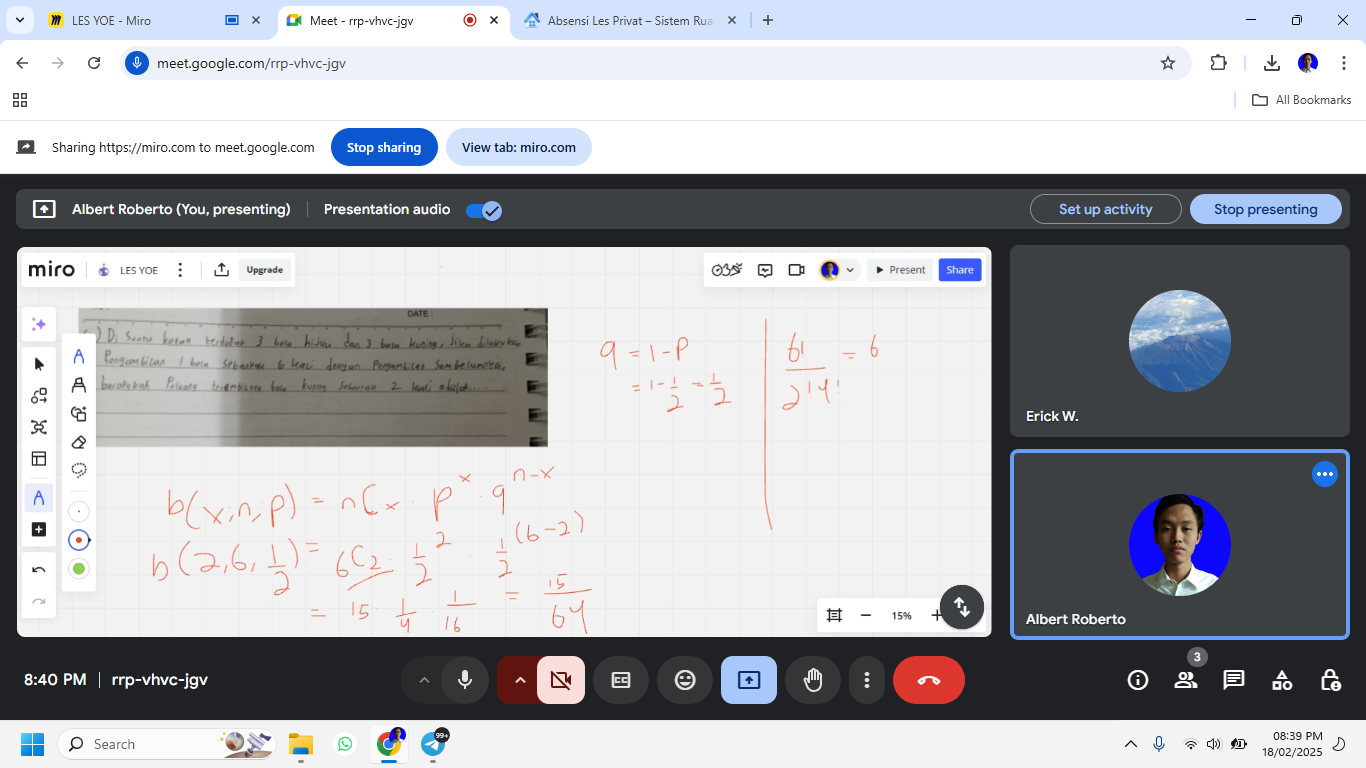The image size is (1366, 768).
Task: Click the Miro frames icon beside zoom
Action: pyautogui.click(x=834, y=616)
